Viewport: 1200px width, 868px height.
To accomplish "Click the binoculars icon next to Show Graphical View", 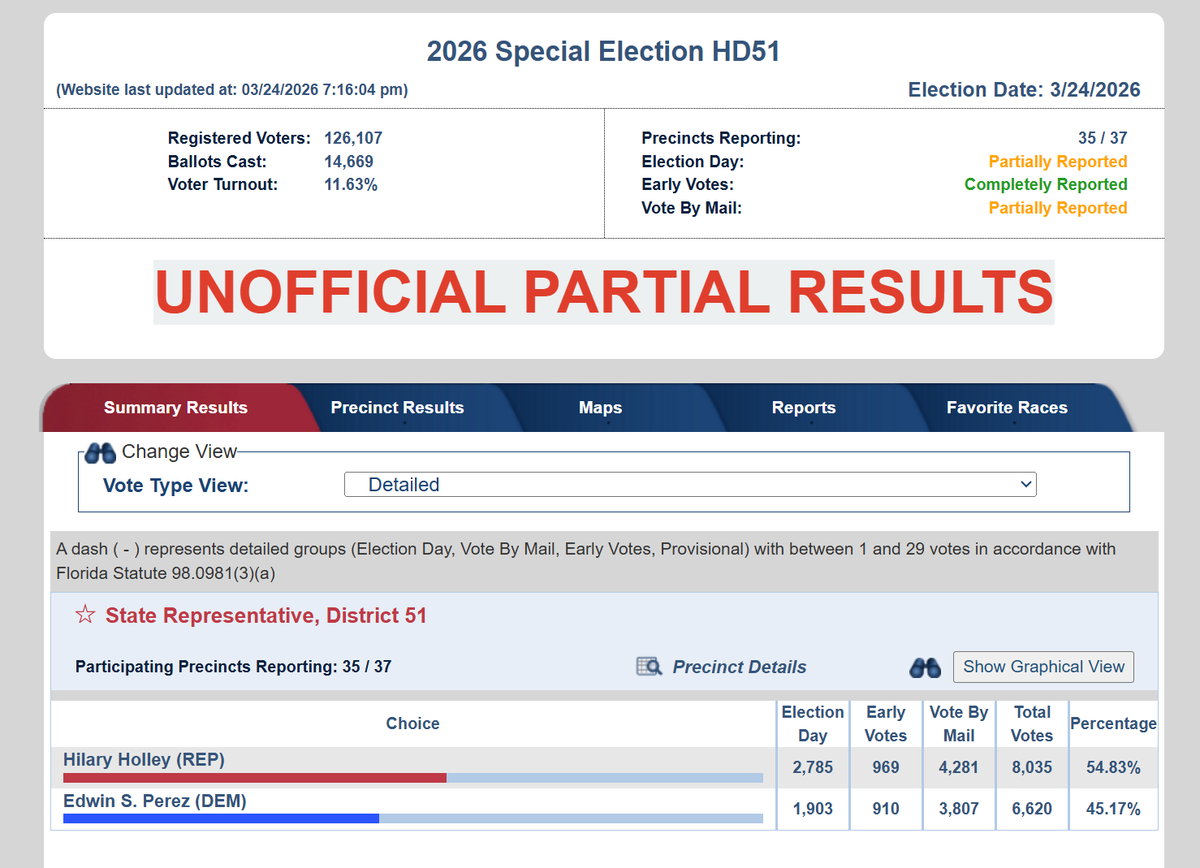I will 925,667.
